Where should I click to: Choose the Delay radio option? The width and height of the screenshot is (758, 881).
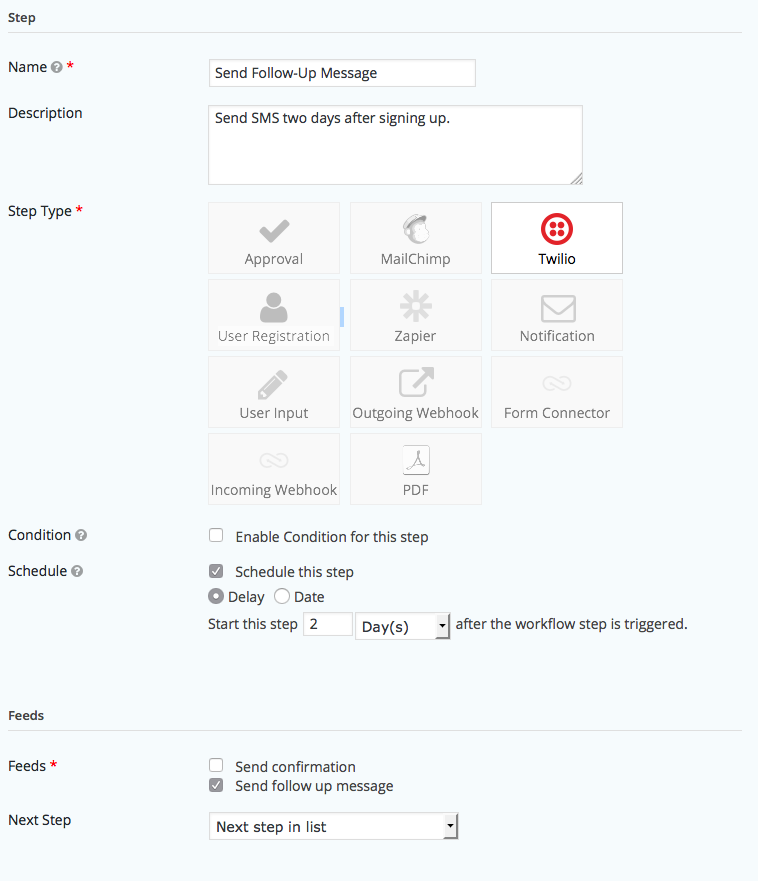pyautogui.click(x=216, y=596)
